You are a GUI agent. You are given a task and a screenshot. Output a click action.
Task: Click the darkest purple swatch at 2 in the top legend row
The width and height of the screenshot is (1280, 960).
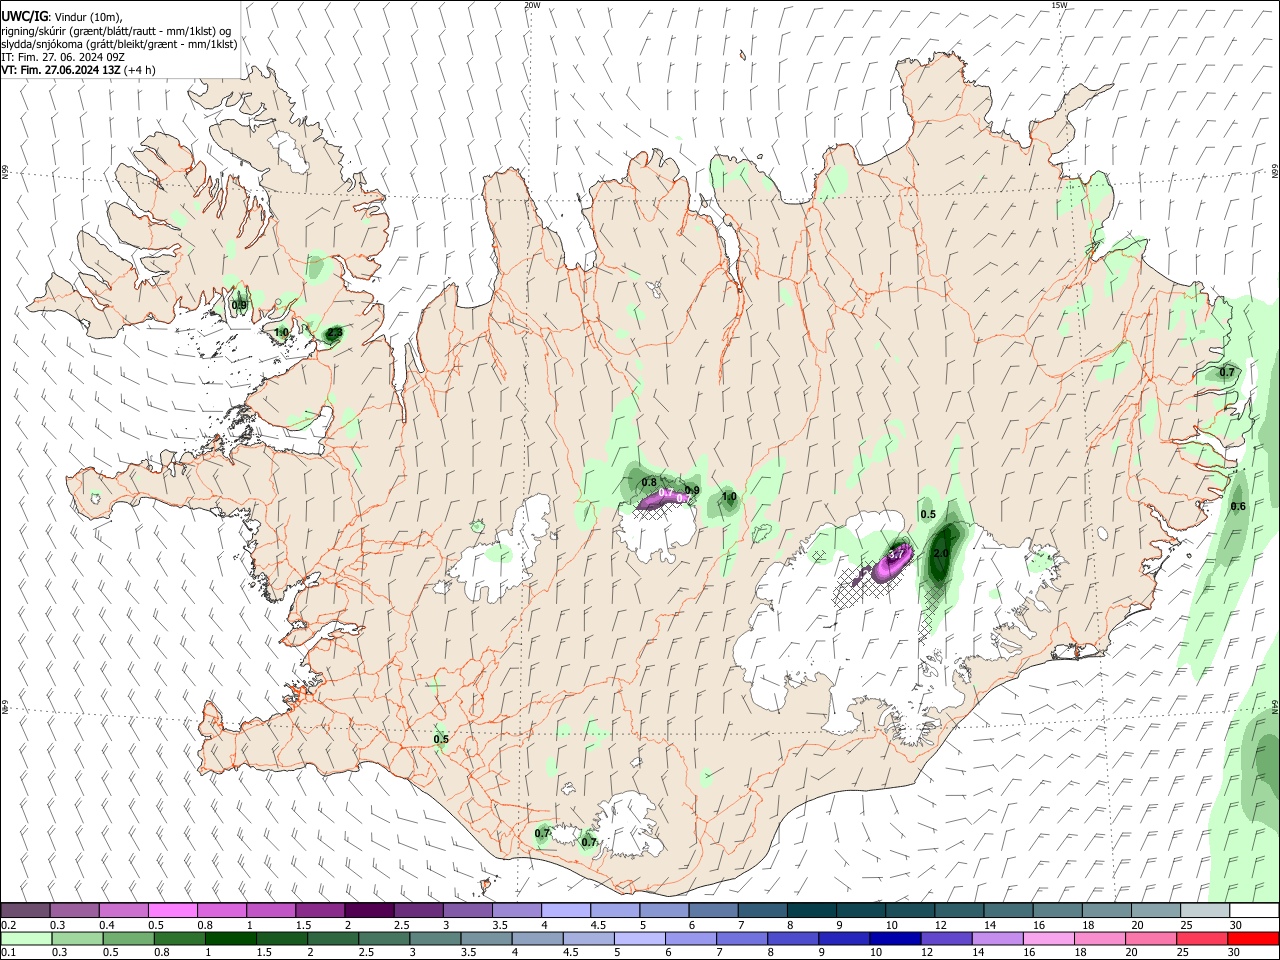point(368,911)
